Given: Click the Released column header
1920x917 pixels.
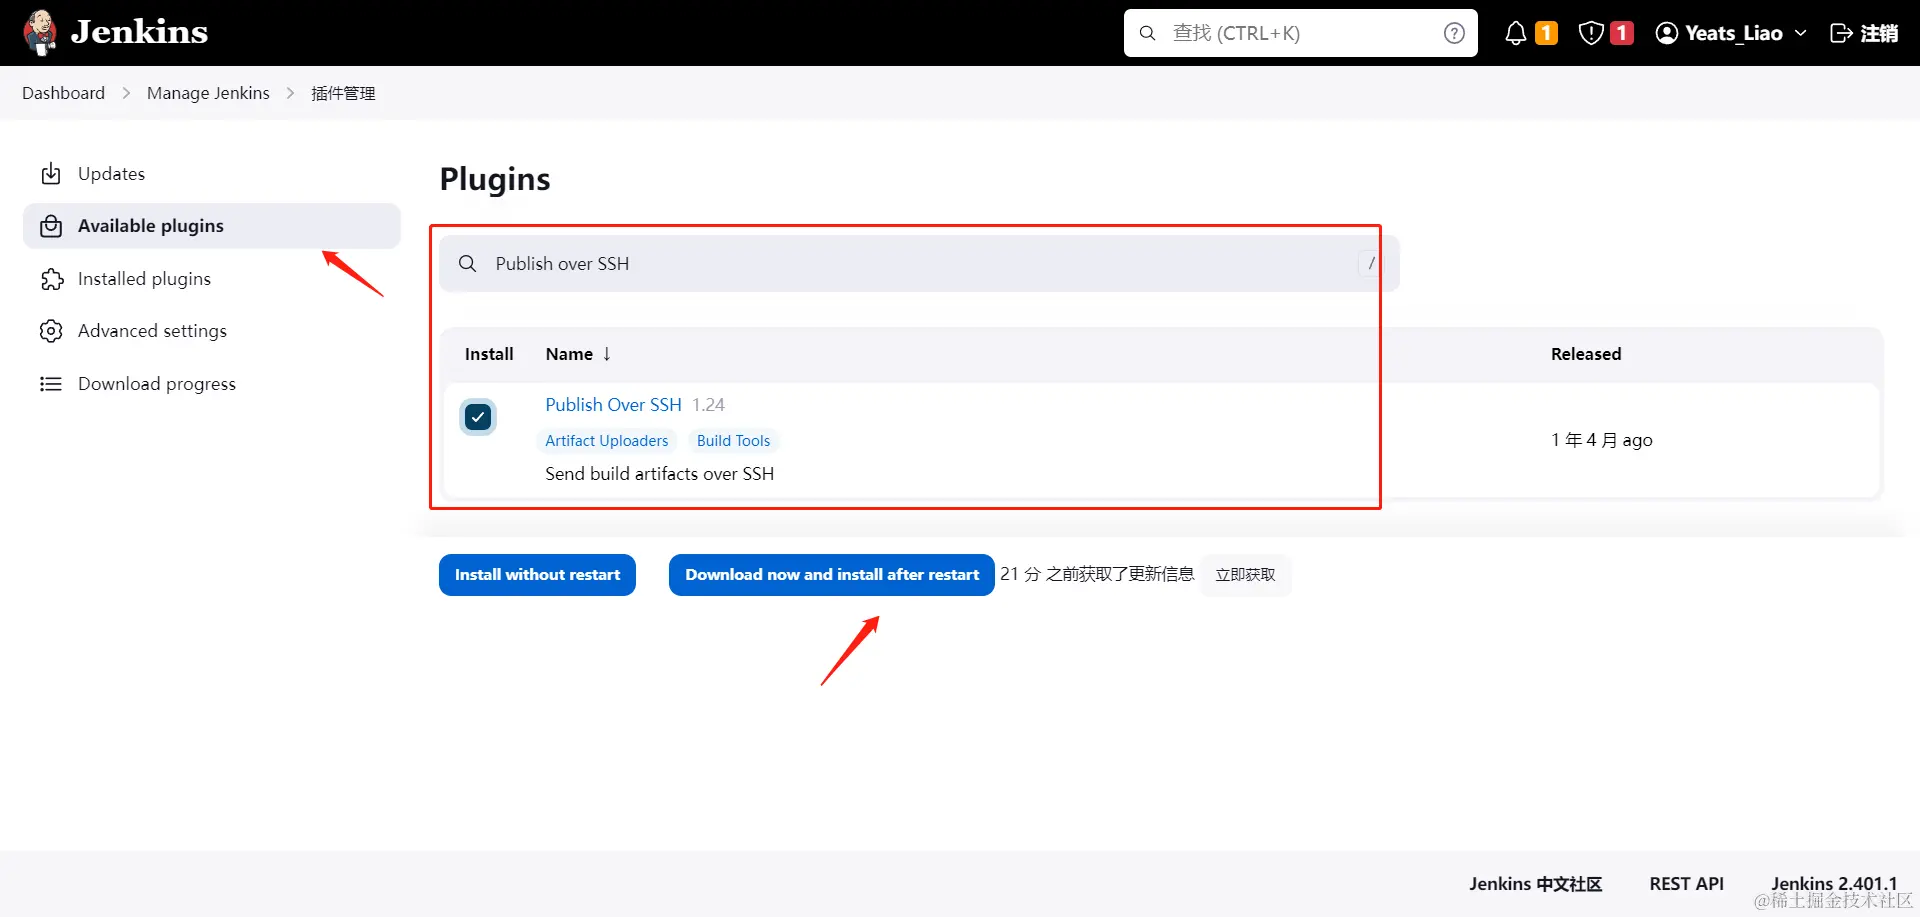Looking at the screenshot, I should [x=1586, y=354].
